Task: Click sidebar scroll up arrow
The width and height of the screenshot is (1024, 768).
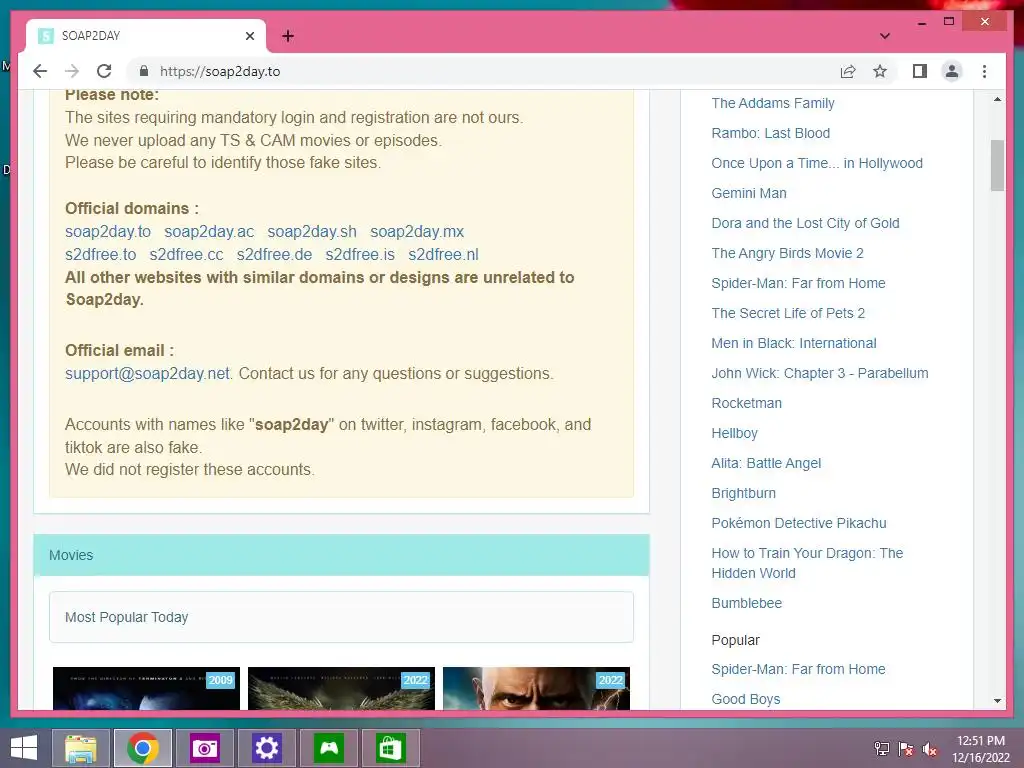Action: tap(997, 99)
